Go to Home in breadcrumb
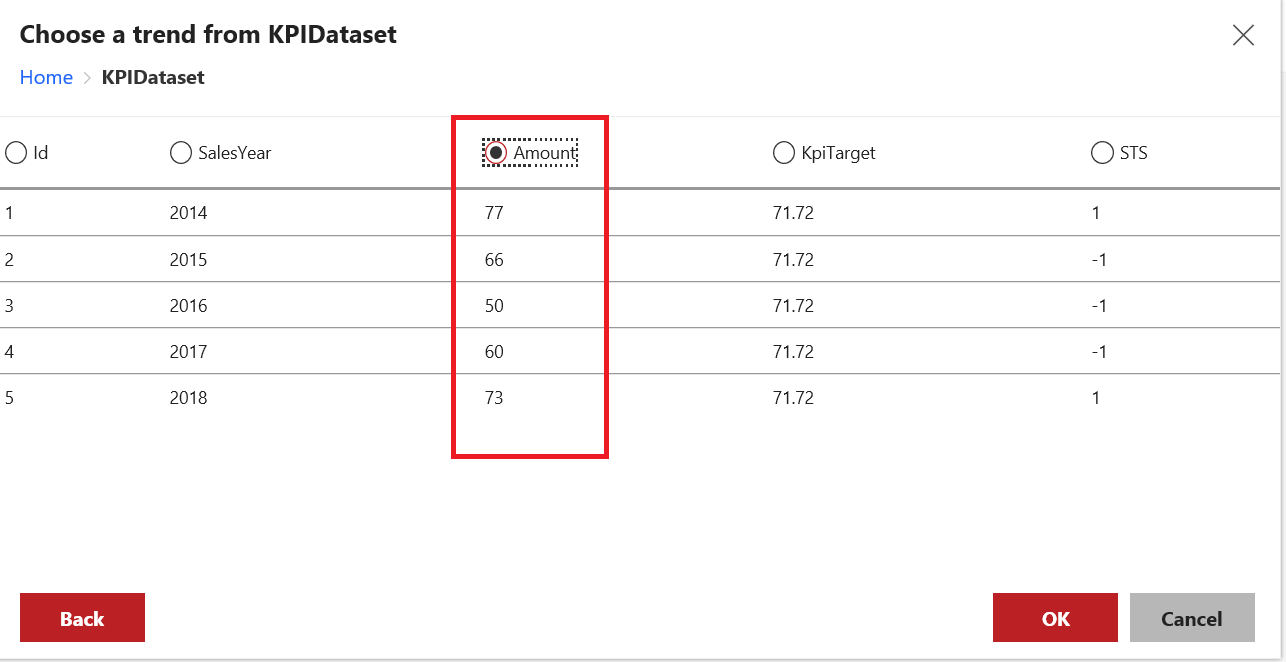The height and width of the screenshot is (662, 1286). pos(46,78)
